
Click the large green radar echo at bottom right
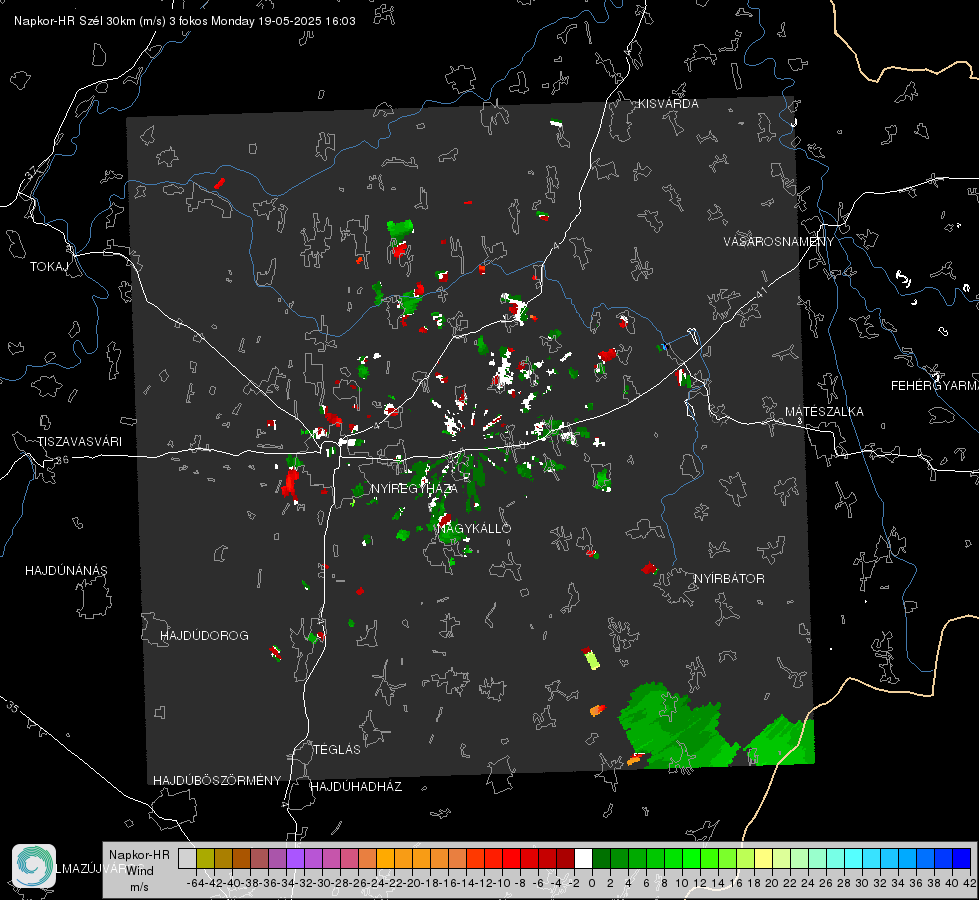coord(677,726)
